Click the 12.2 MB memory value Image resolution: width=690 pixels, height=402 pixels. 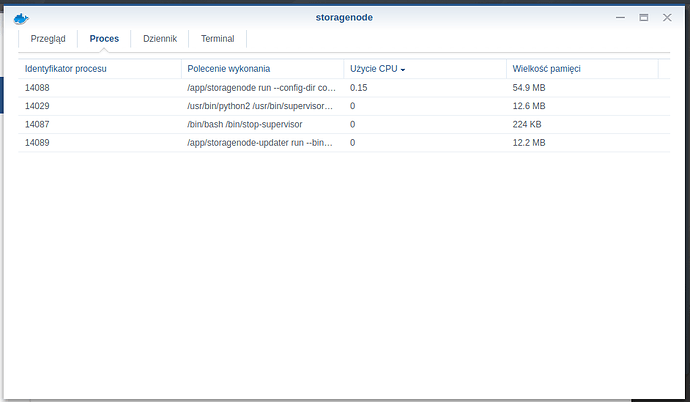click(x=529, y=143)
